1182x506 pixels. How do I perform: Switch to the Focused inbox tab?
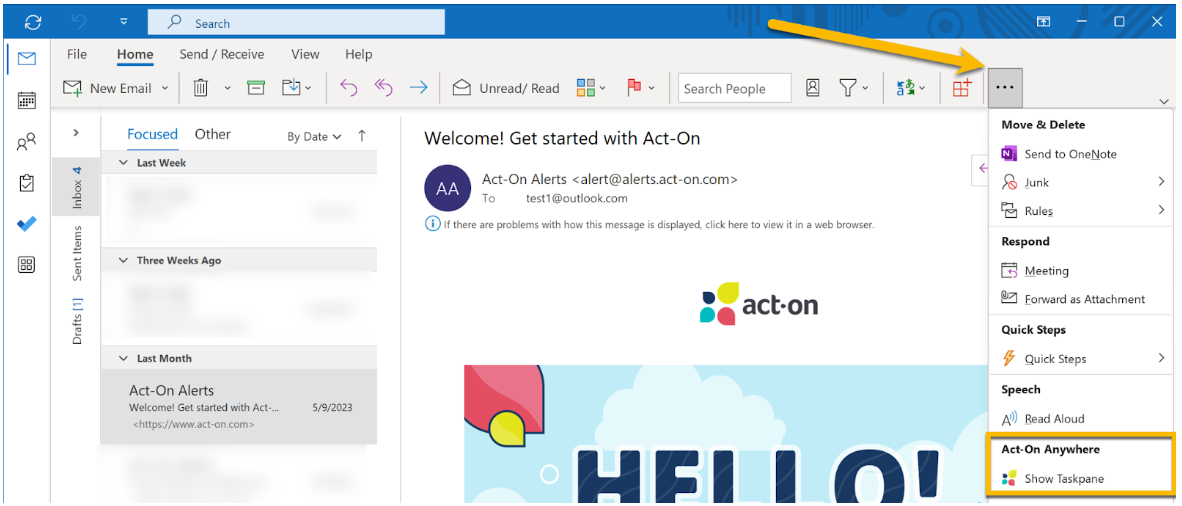point(152,134)
